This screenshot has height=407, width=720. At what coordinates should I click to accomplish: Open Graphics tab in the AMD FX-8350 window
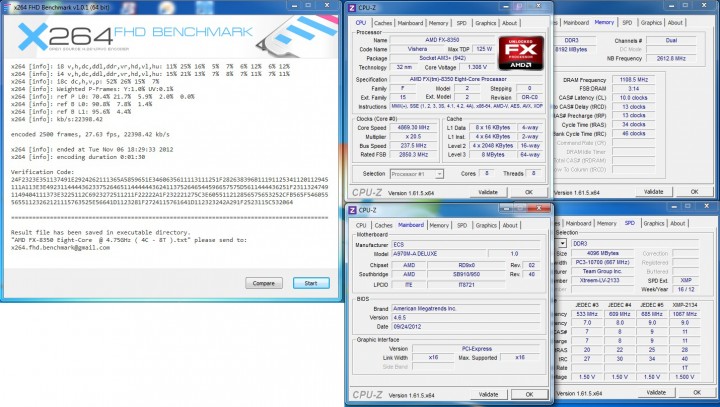click(x=485, y=23)
